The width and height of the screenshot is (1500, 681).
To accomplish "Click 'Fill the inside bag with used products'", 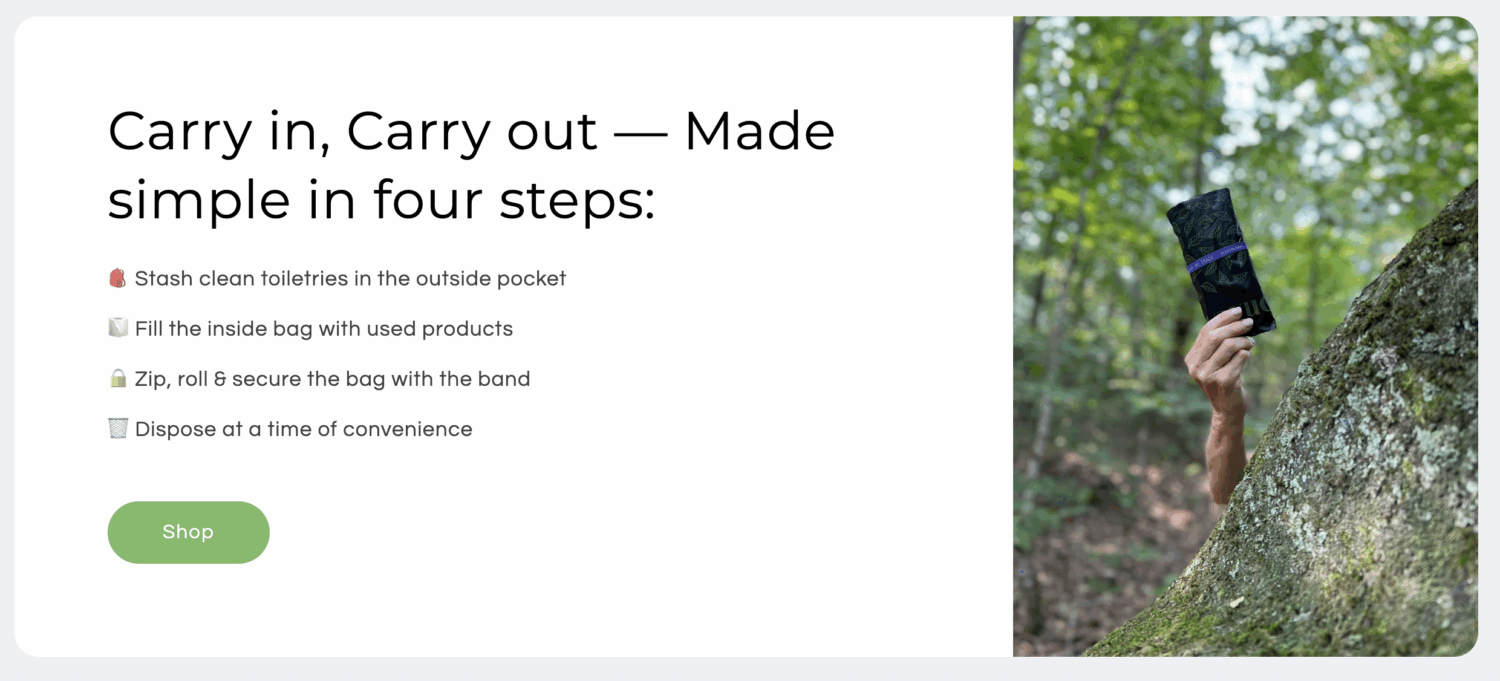I will (x=324, y=329).
